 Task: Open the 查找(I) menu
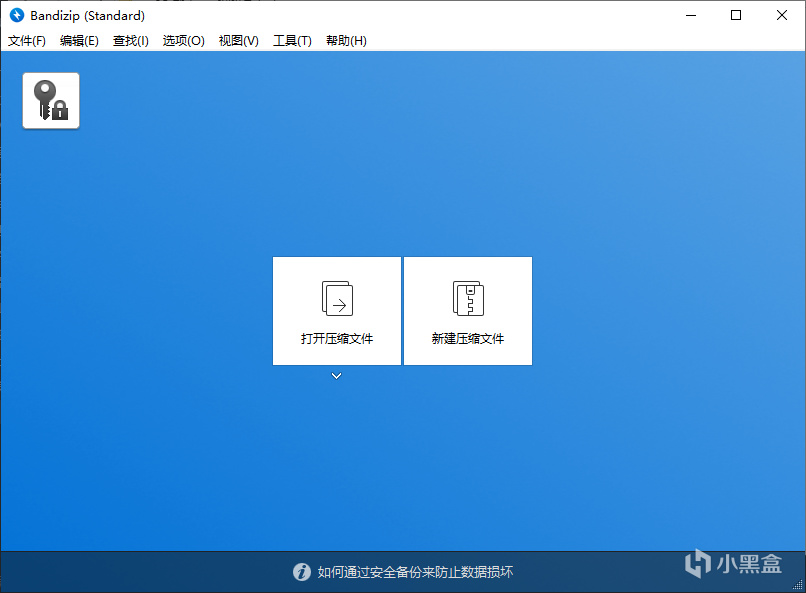click(x=131, y=41)
